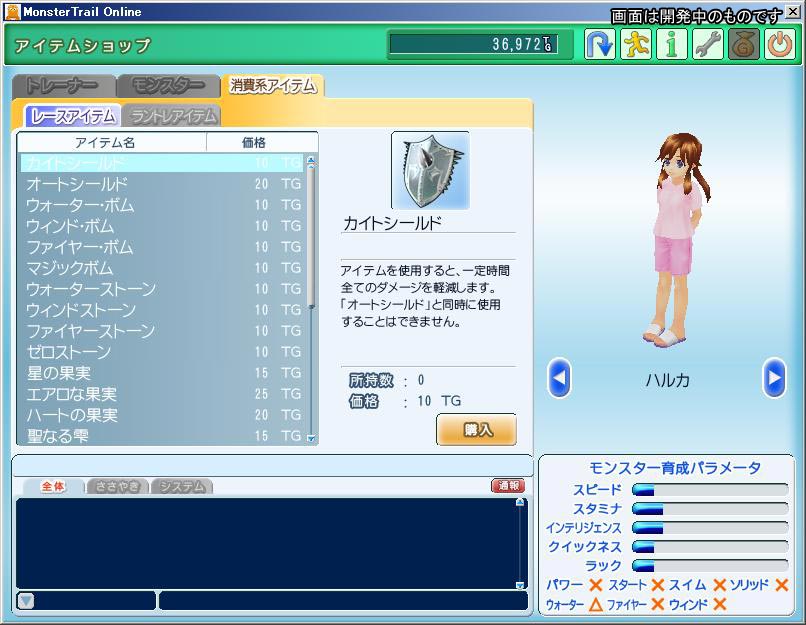The height and width of the screenshot is (625, 806).
Task: Switch to the ささやき chat tab
Action: click(x=117, y=486)
